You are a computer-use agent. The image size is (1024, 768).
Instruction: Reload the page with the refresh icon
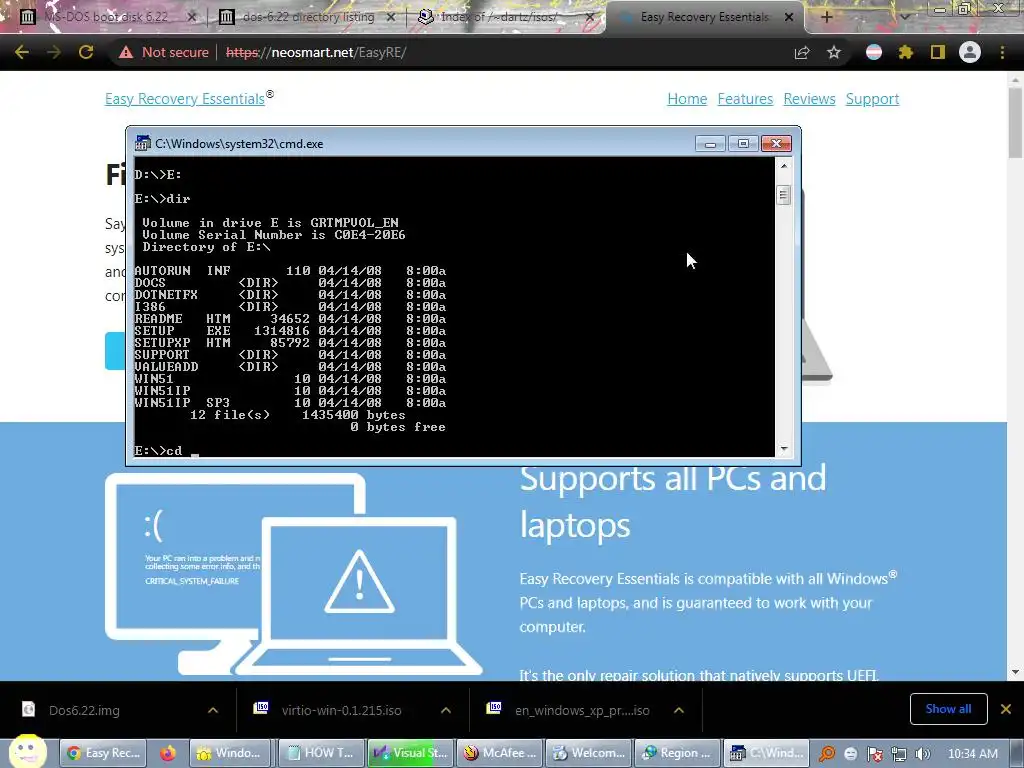coord(86,52)
